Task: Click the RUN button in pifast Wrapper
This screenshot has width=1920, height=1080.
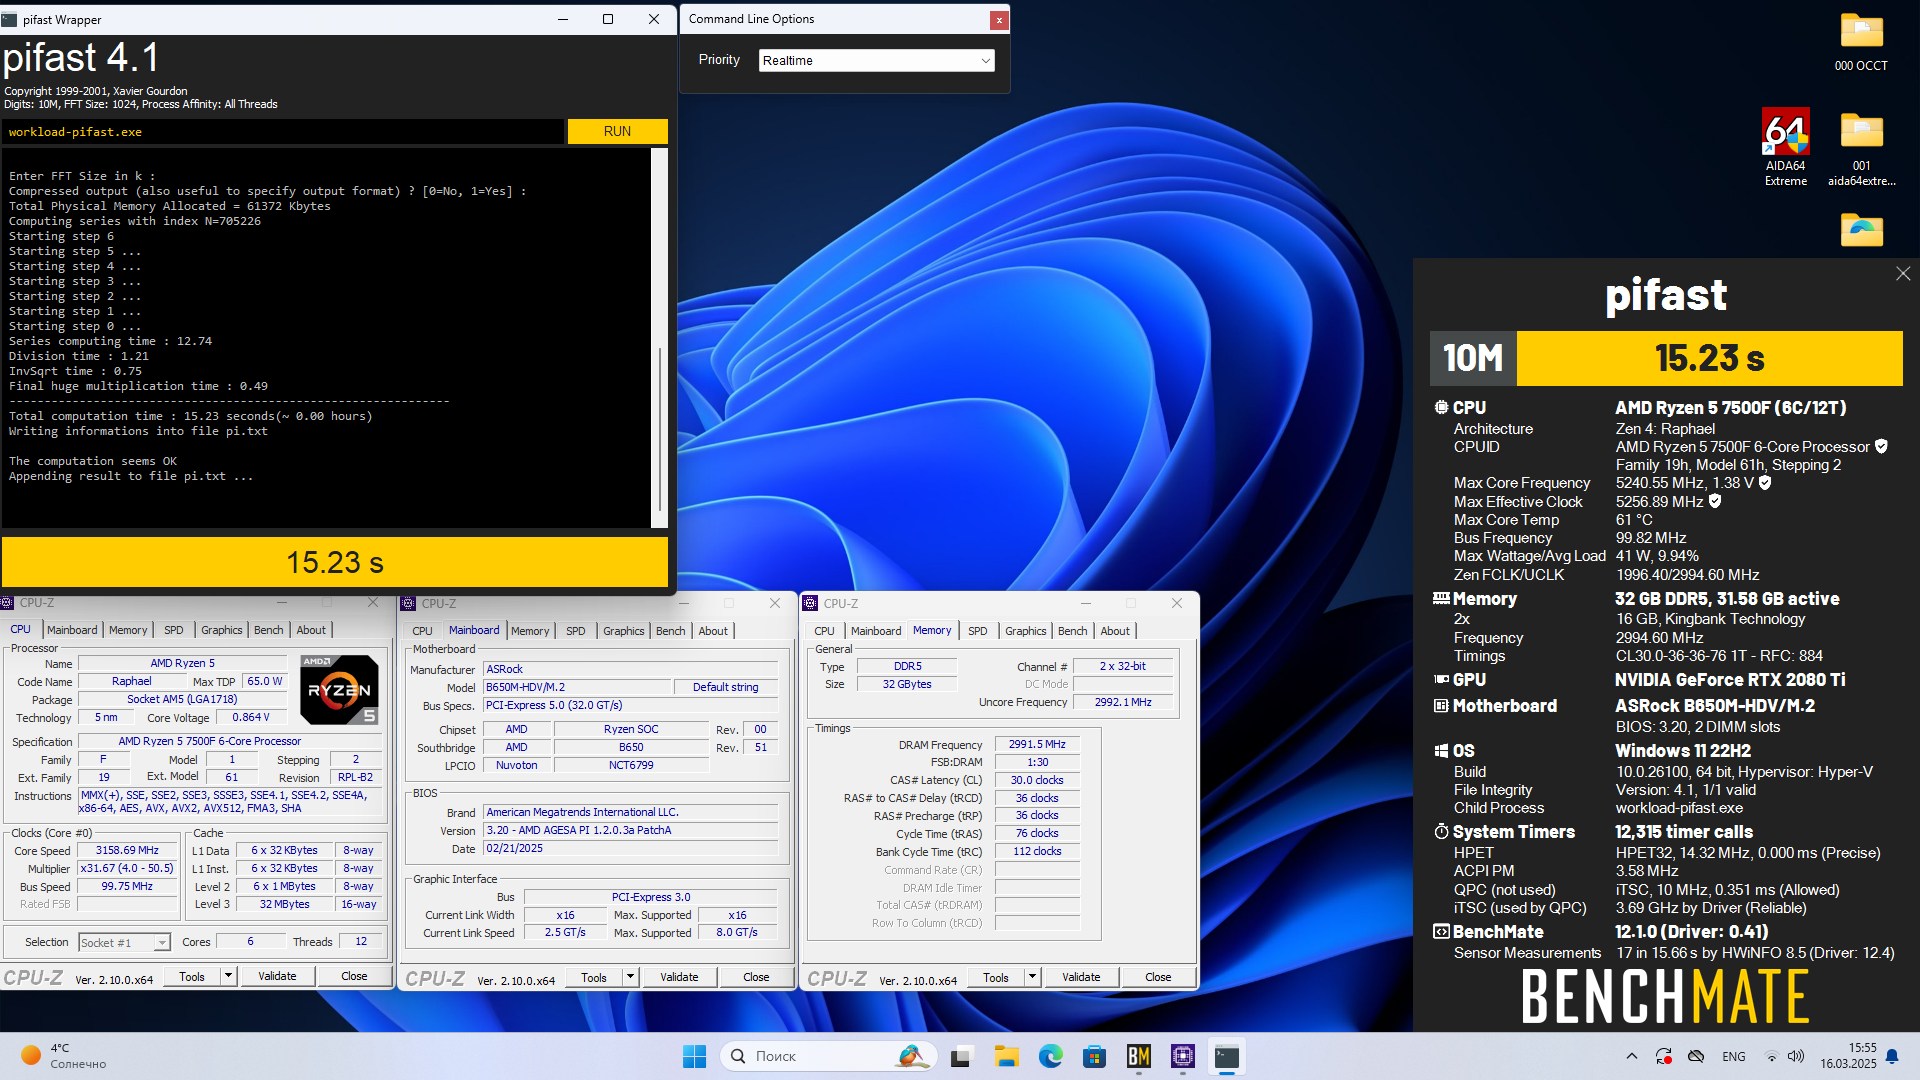Action: (617, 132)
